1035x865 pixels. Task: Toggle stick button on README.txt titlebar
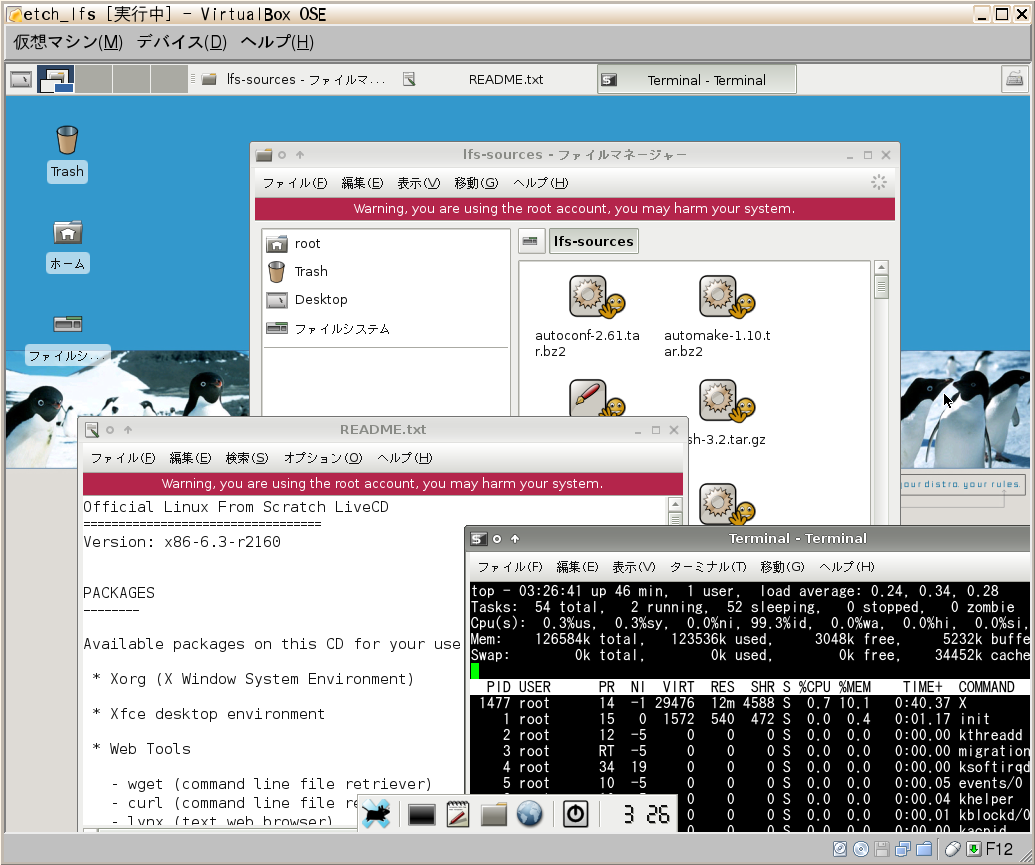[x=110, y=430]
